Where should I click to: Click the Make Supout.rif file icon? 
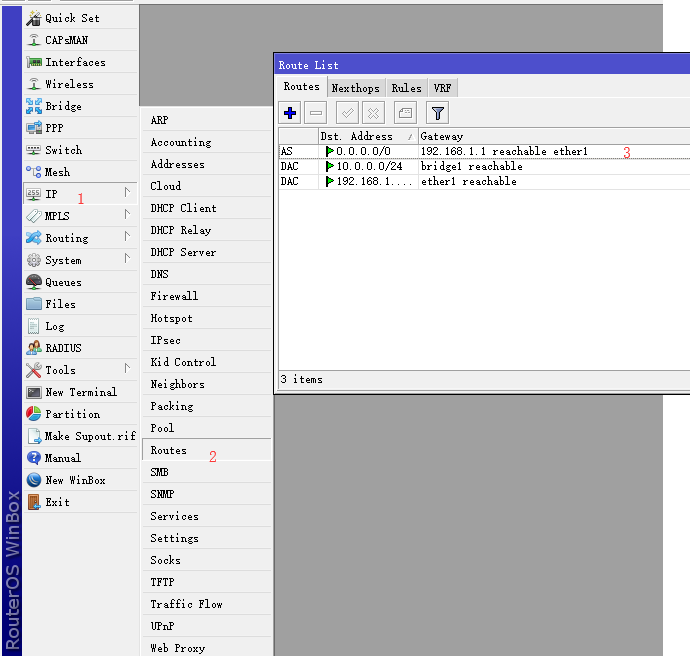coord(34,436)
